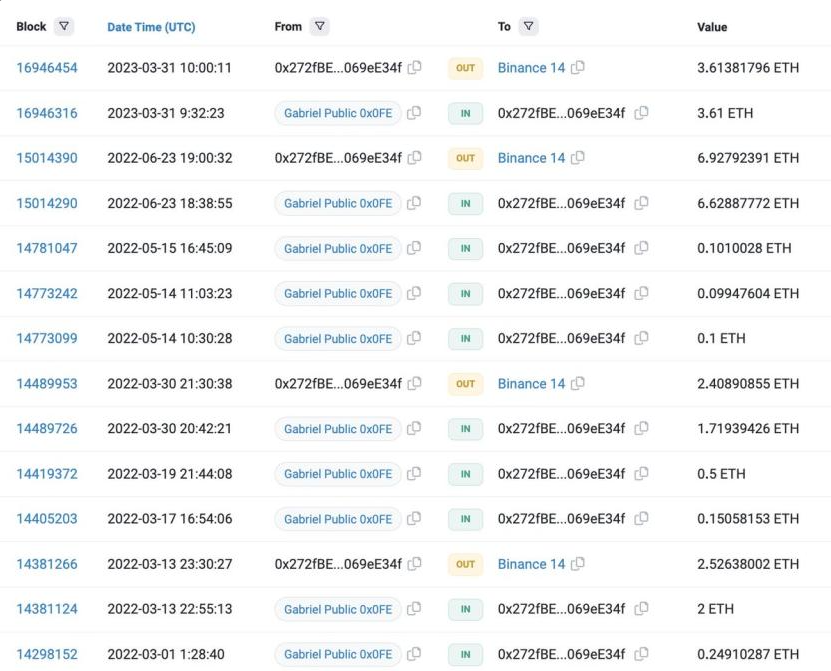Screen dimensions: 831x671
Task: Open block 14381124
Action: (x=47, y=609)
